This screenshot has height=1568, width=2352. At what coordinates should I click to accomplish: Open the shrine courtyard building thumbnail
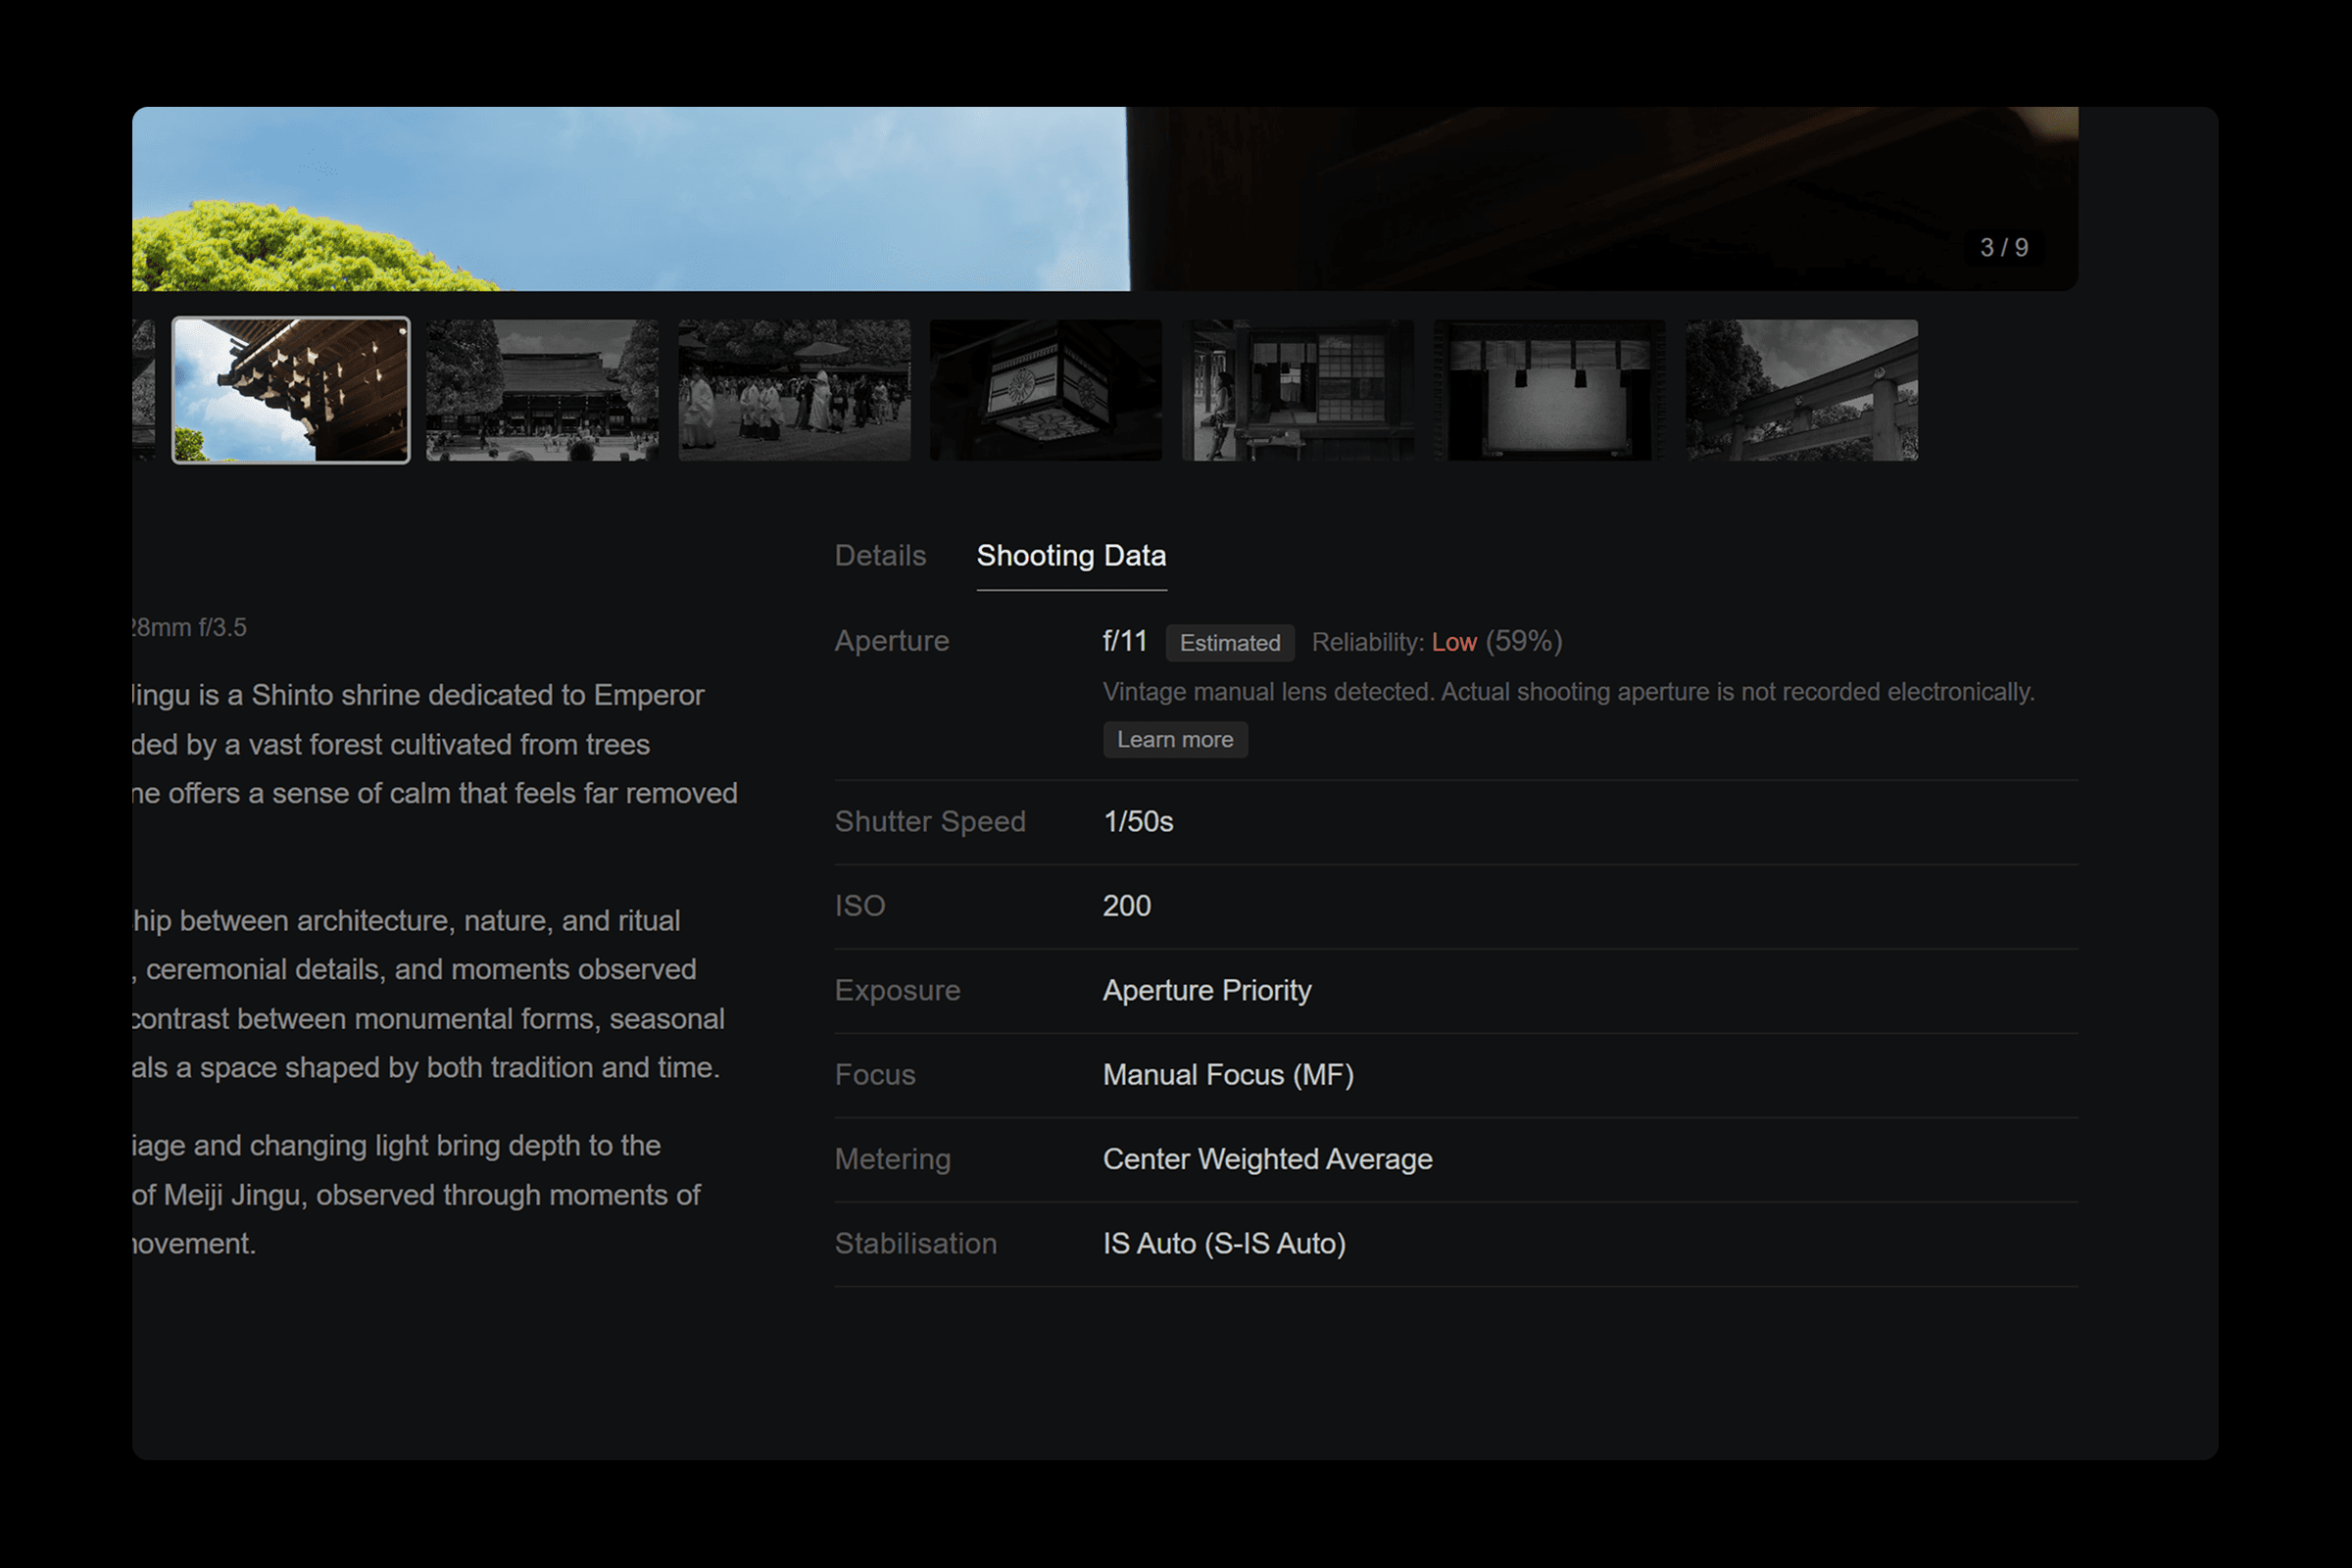[543, 390]
